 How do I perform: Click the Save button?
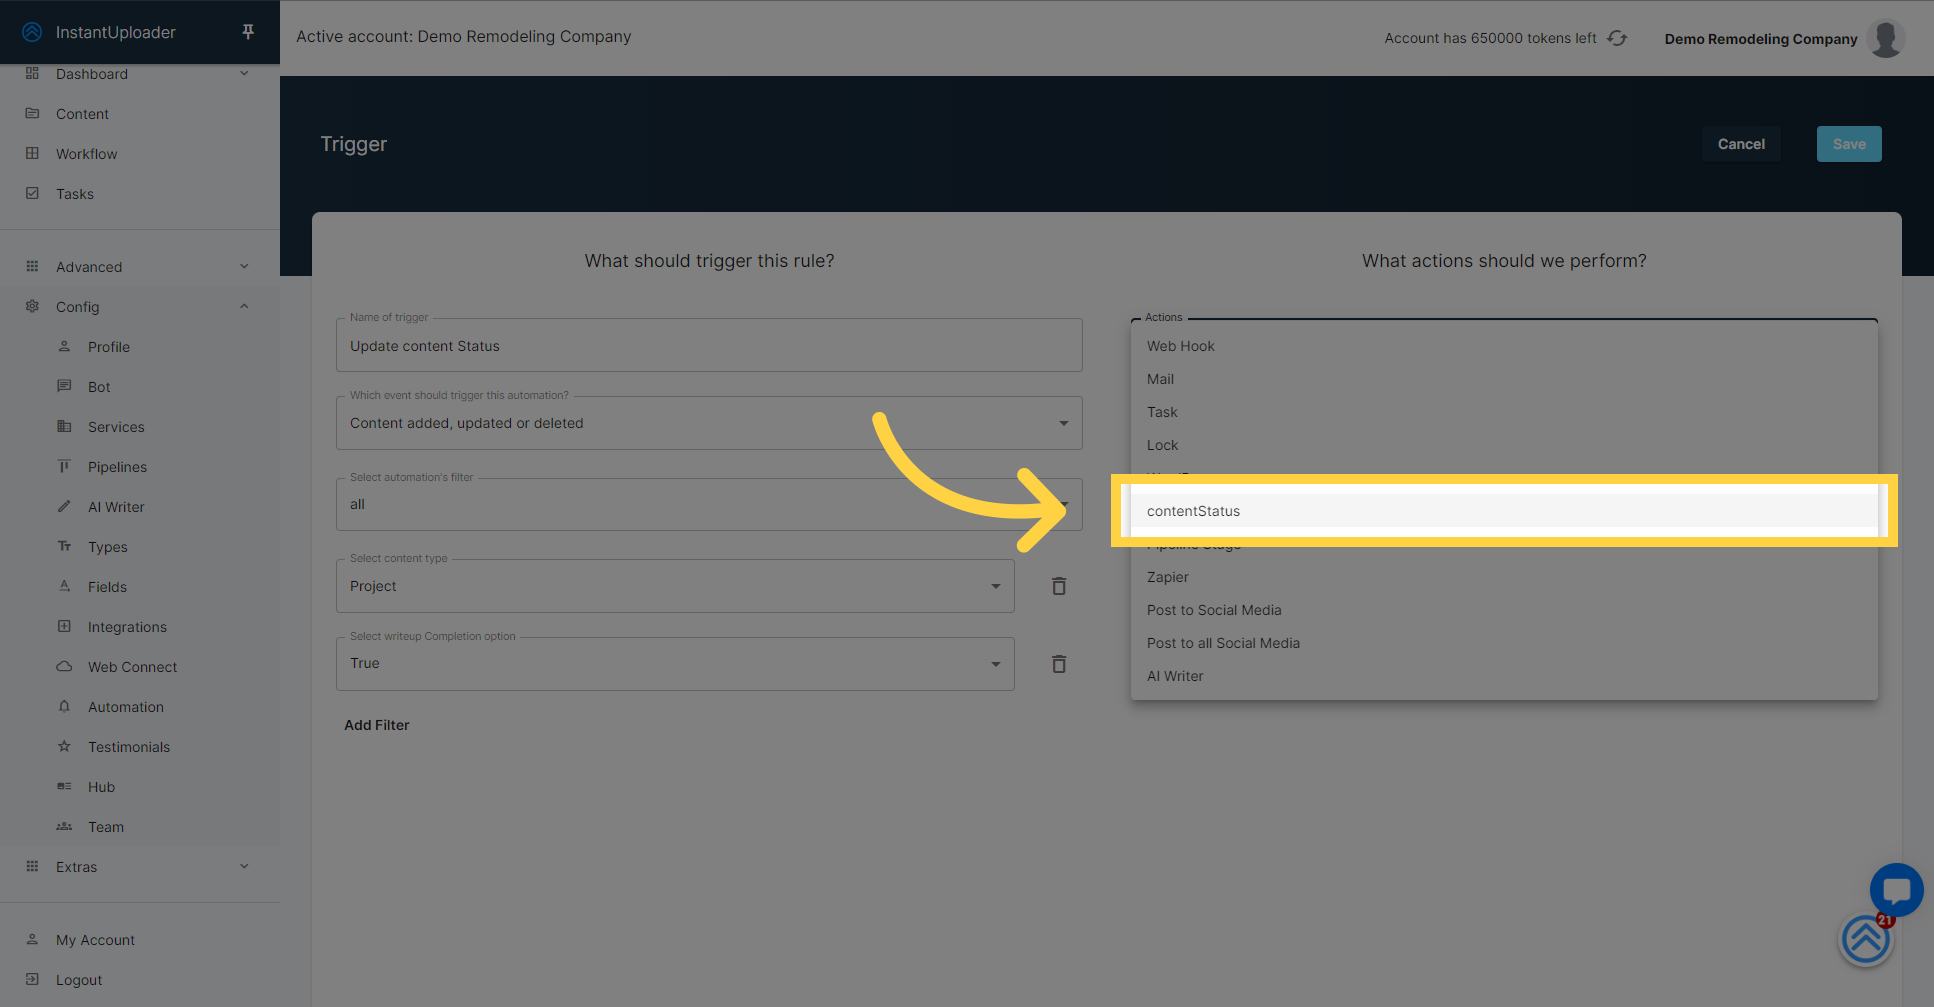pos(1849,144)
